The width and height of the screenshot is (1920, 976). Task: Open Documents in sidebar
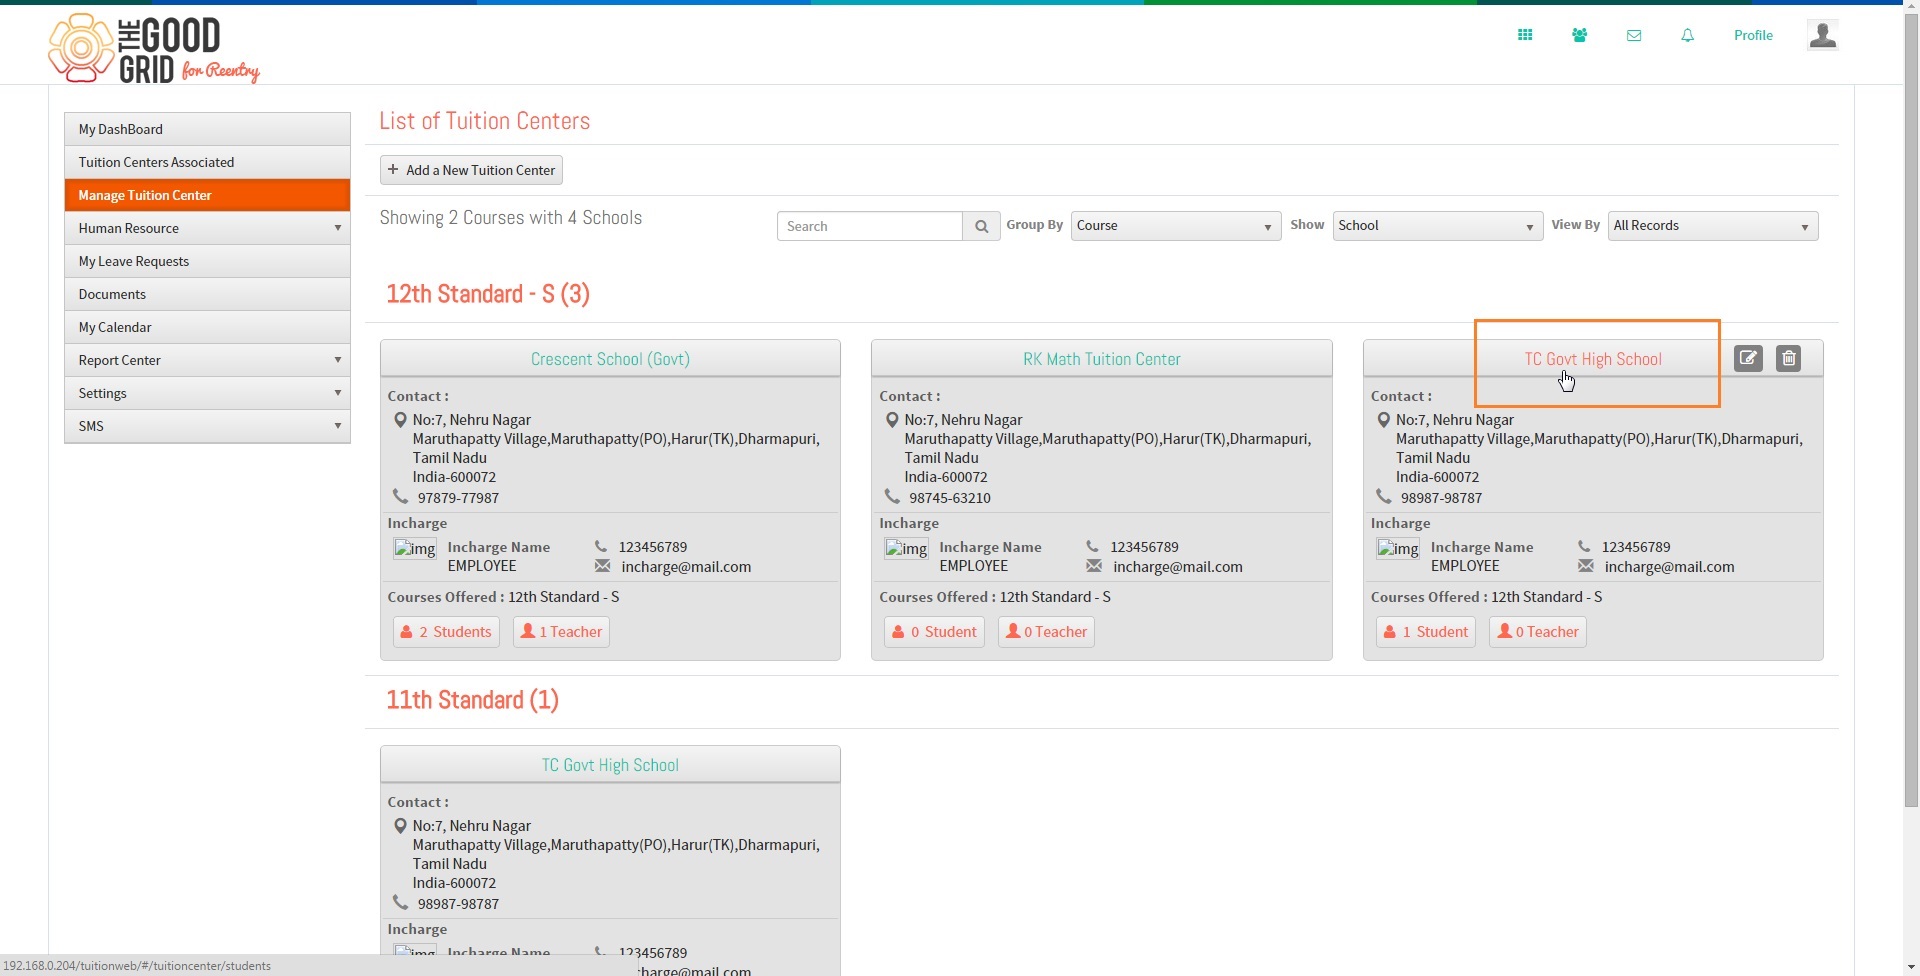click(207, 294)
